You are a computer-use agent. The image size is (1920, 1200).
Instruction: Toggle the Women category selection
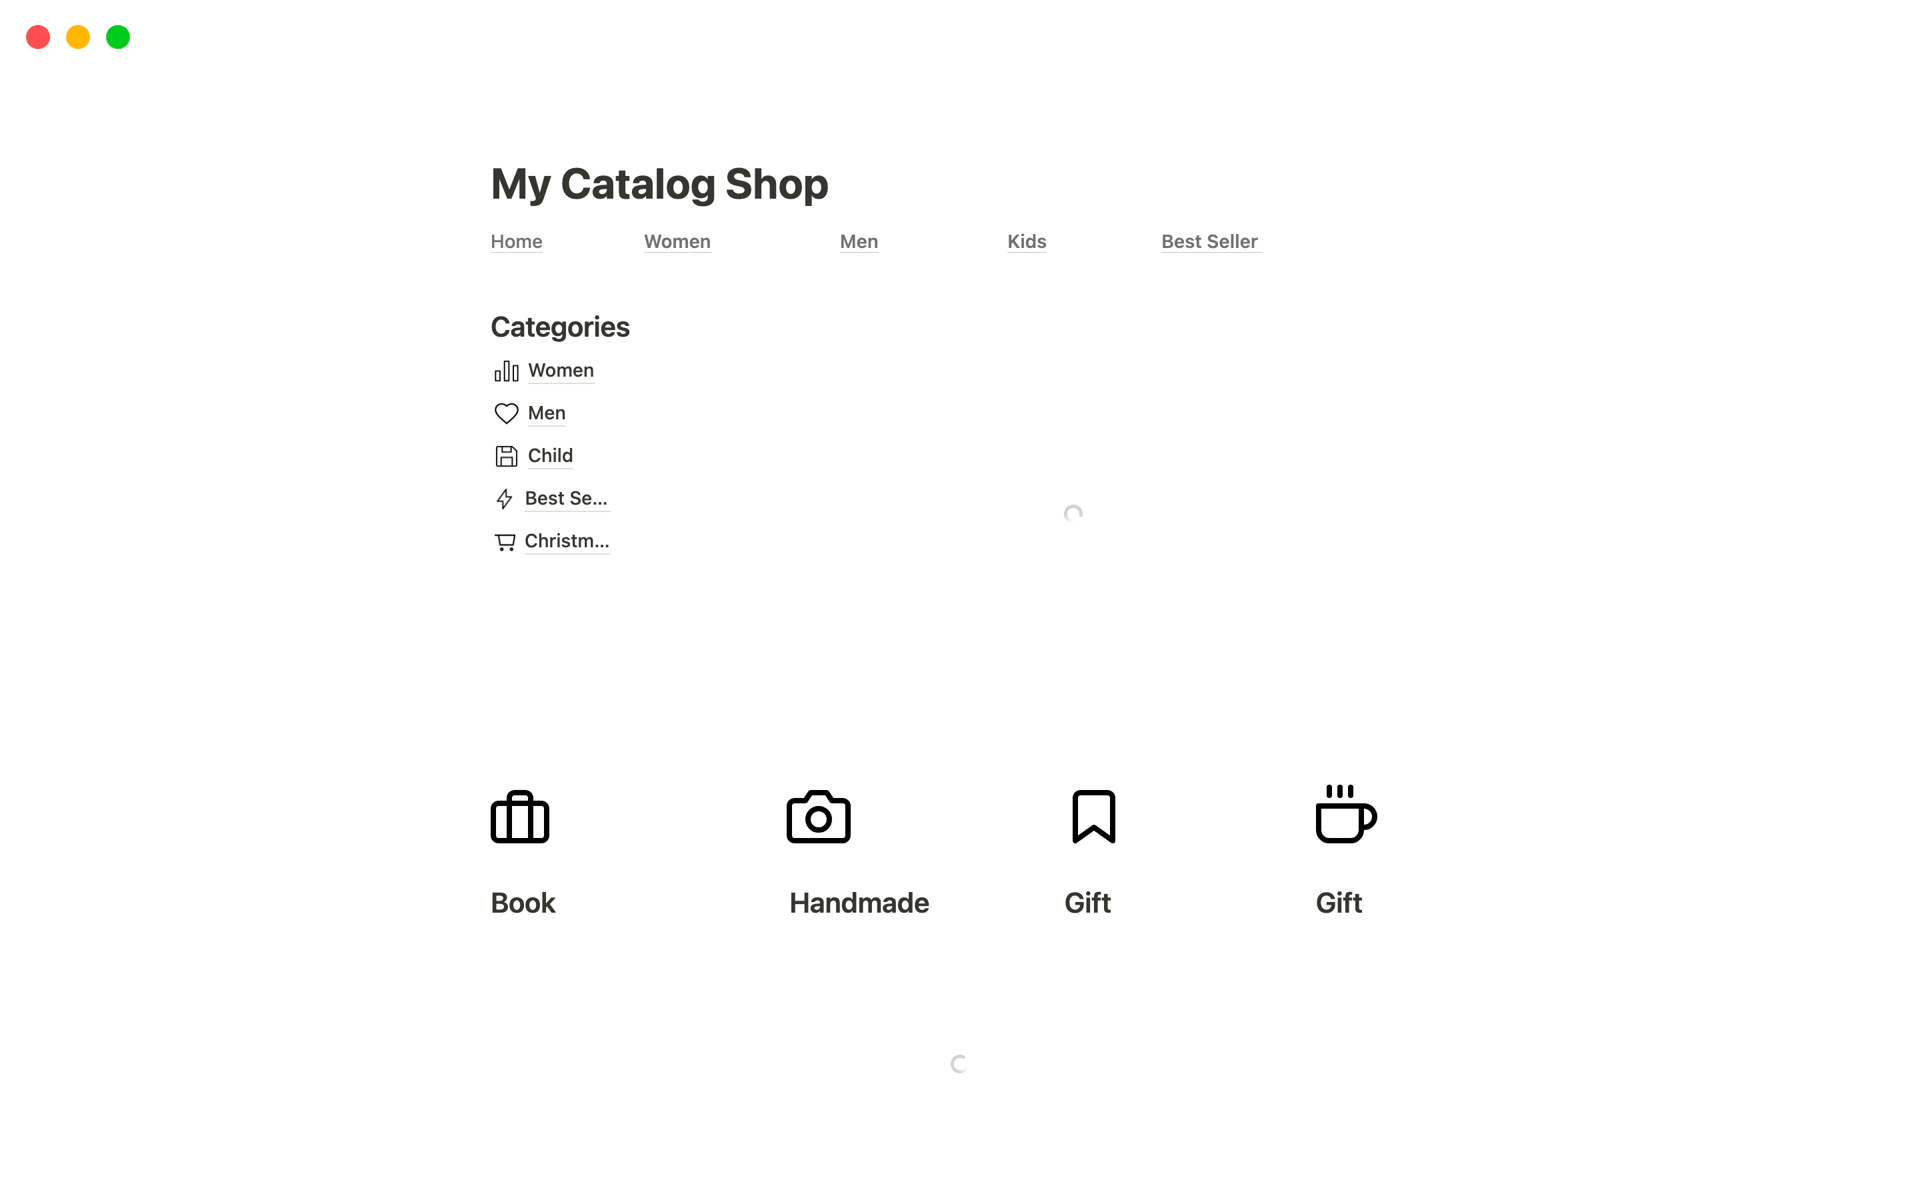coord(560,369)
